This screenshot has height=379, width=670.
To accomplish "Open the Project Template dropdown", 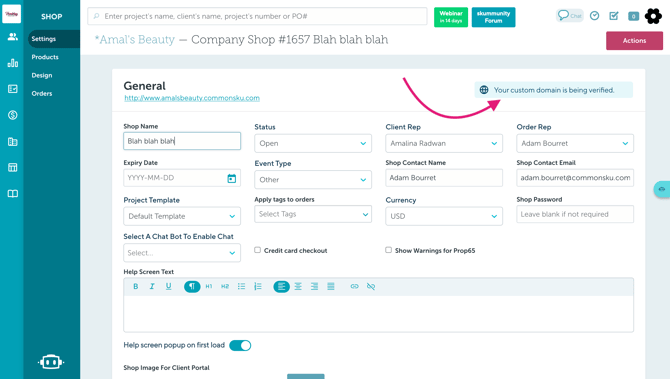I will coord(182,216).
